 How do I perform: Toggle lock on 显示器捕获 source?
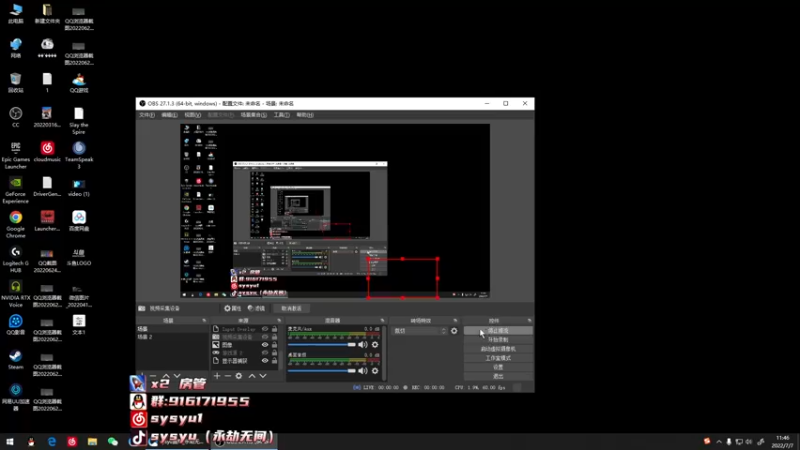274,361
